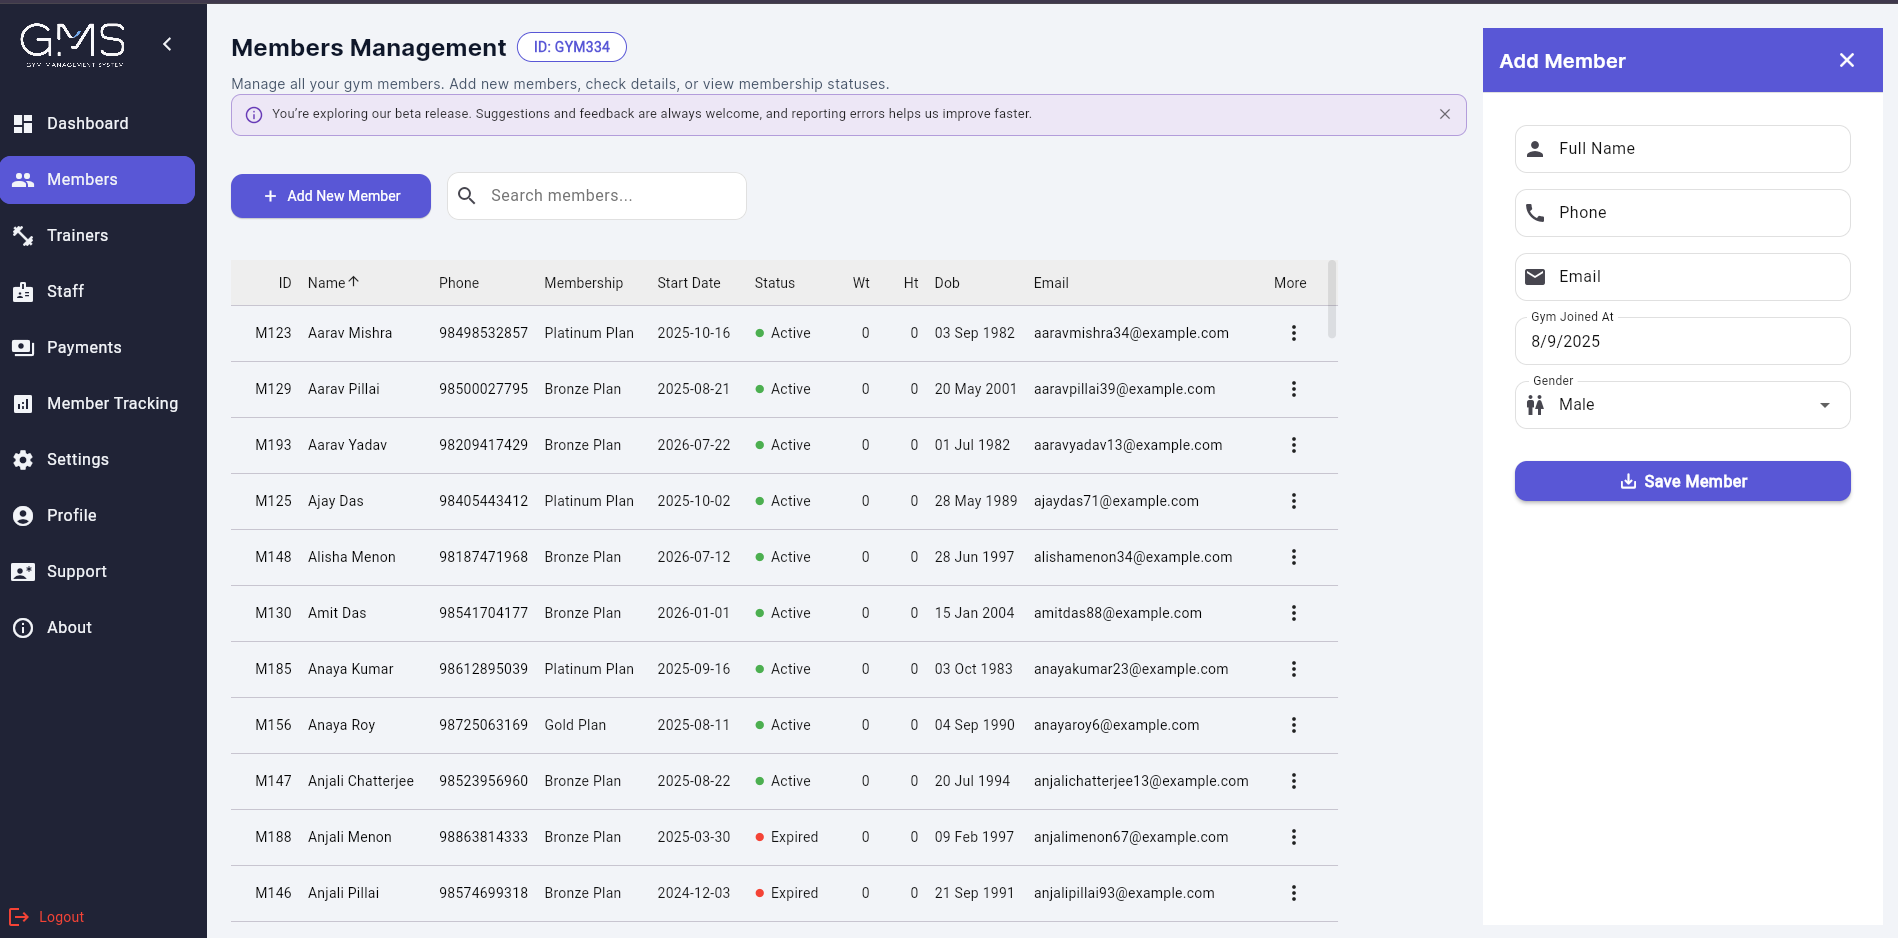Screen dimensions: 1898x938
Task: Click the Save Member button
Action: [1682, 481]
